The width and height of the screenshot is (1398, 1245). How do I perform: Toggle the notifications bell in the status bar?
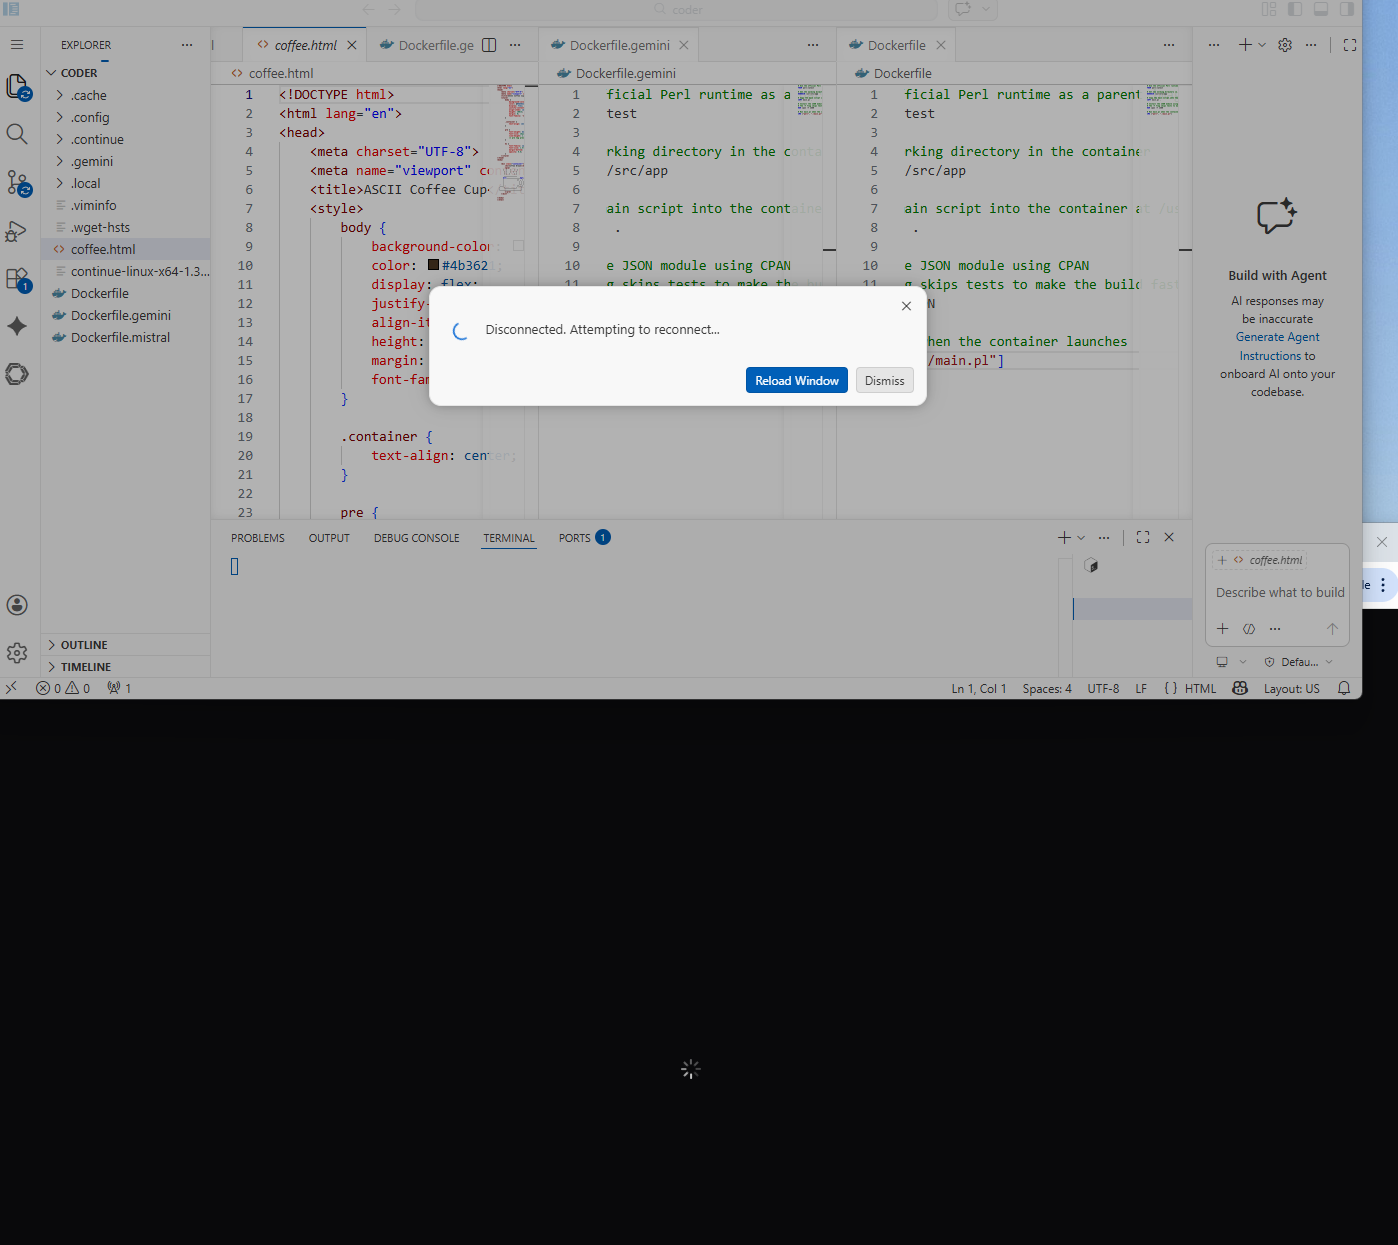pyautogui.click(x=1344, y=688)
